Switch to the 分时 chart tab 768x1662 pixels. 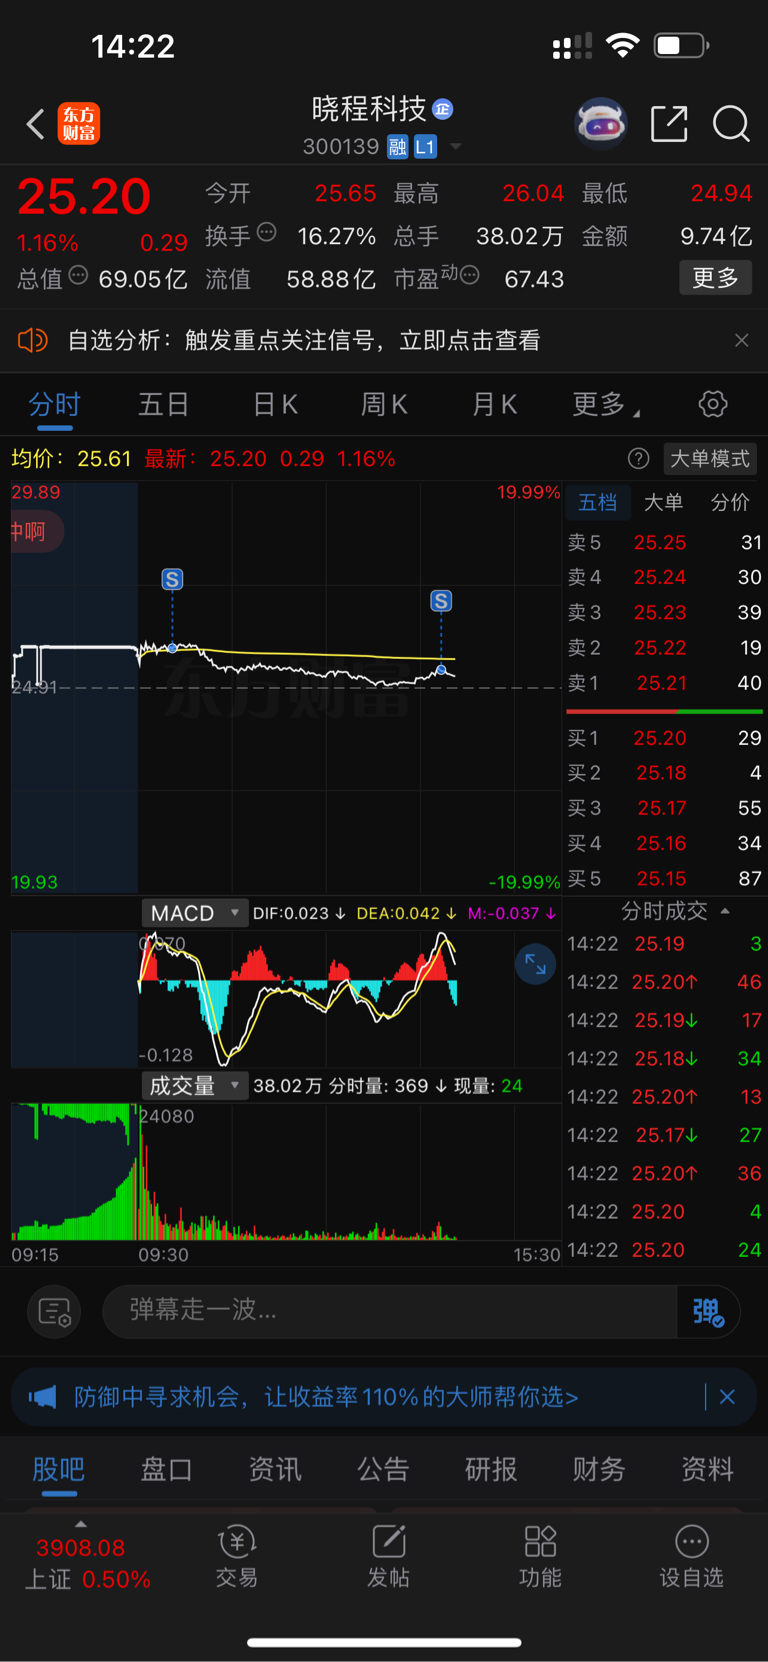point(54,404)
